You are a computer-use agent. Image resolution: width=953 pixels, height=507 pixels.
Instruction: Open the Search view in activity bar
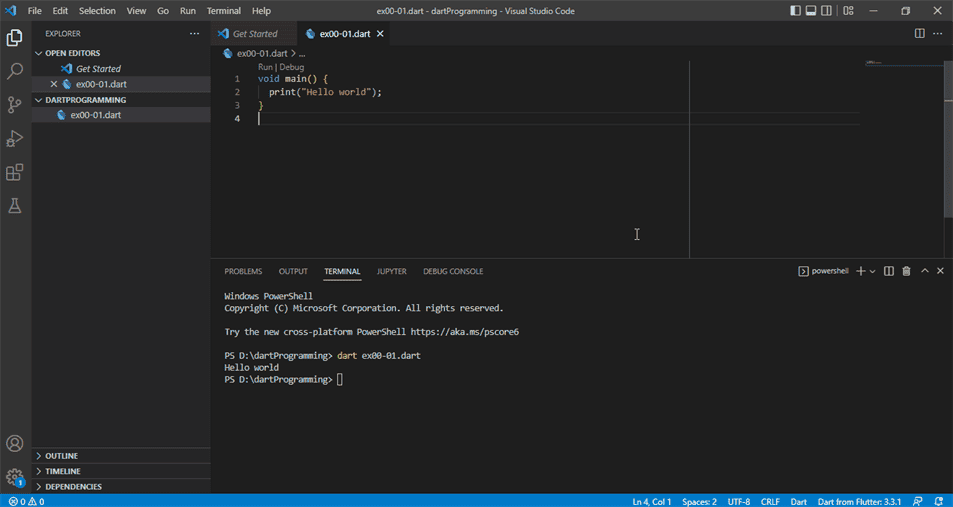click(x=15, y=72)
